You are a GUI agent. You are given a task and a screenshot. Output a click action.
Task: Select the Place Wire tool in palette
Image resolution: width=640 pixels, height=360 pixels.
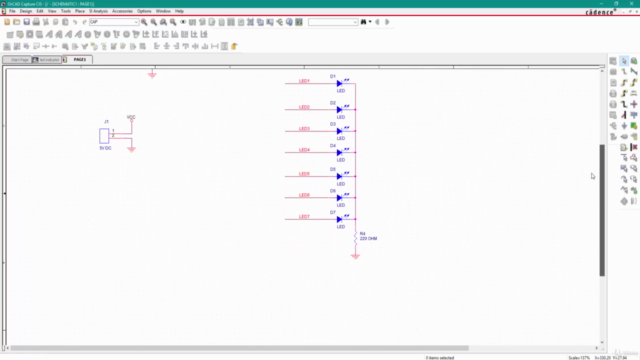pos(624,72)
